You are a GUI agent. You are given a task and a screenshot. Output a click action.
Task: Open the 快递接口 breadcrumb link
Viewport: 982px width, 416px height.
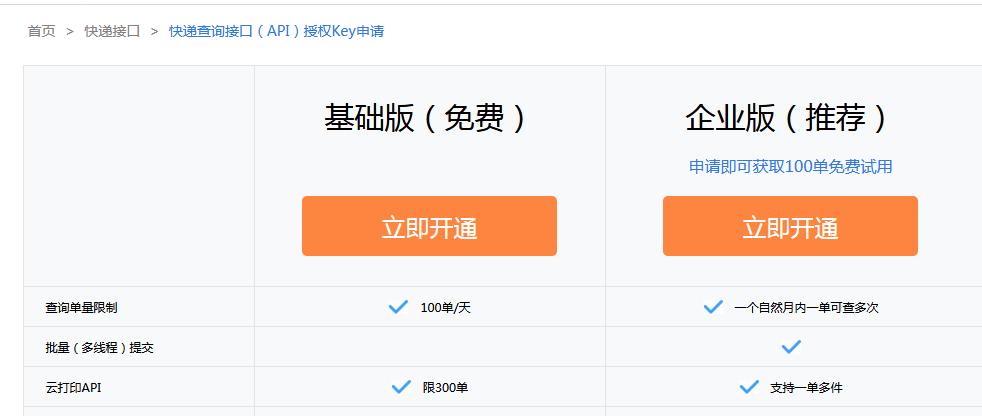click(112, 31)
